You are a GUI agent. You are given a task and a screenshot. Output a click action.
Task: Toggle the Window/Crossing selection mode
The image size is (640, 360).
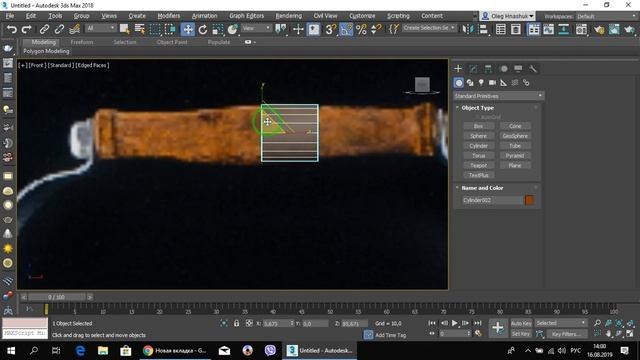coord(170,29)
